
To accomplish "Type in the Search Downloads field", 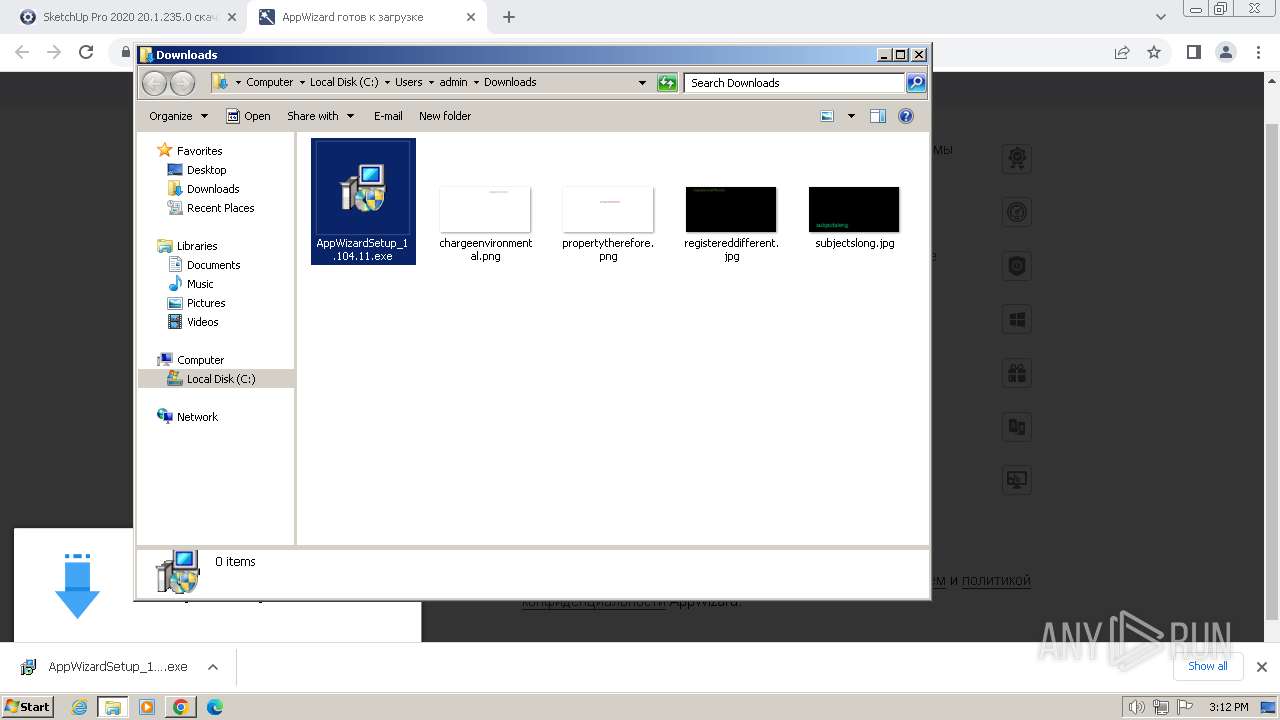I will pyautogui.click(x=795, y=83).
